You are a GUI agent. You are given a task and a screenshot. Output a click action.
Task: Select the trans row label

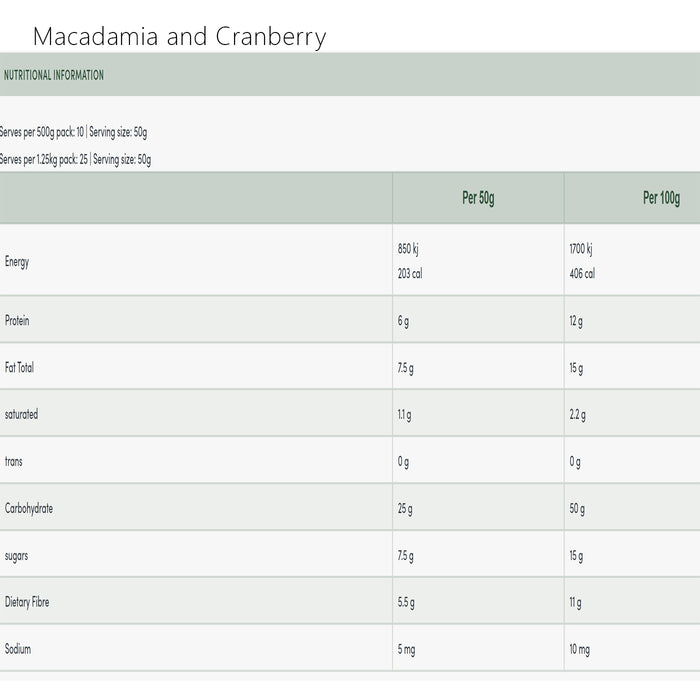point(14,462)
